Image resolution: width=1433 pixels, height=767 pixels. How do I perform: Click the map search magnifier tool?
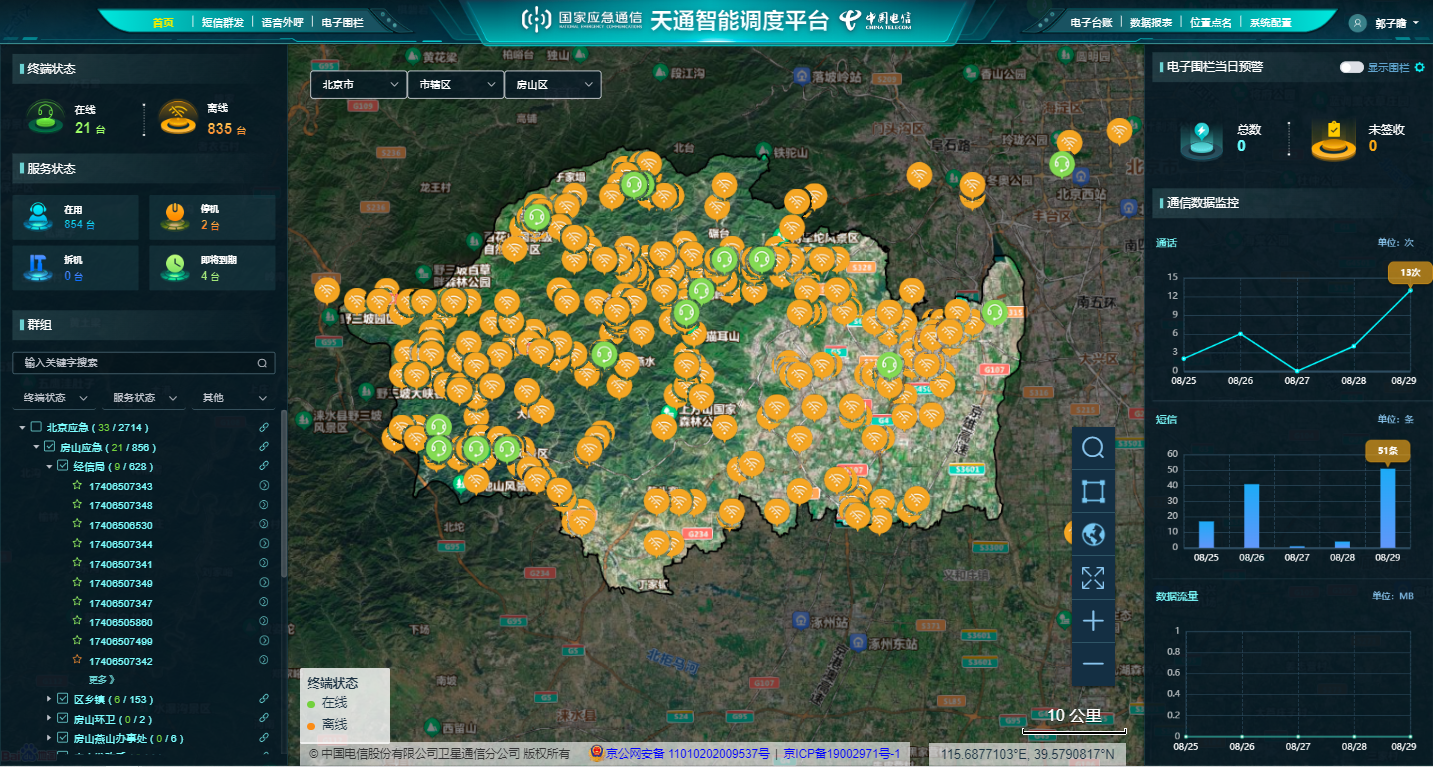point(1093,448)
